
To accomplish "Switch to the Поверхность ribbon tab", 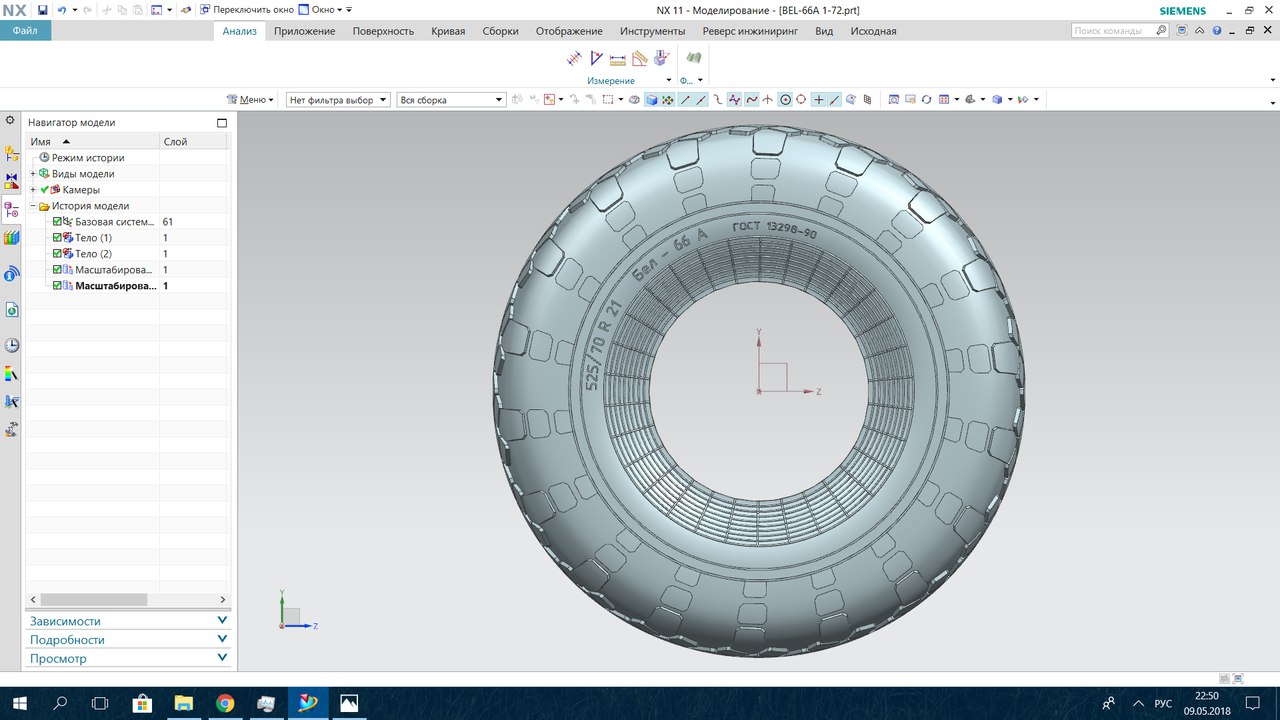I will click(x=383, y=31).
